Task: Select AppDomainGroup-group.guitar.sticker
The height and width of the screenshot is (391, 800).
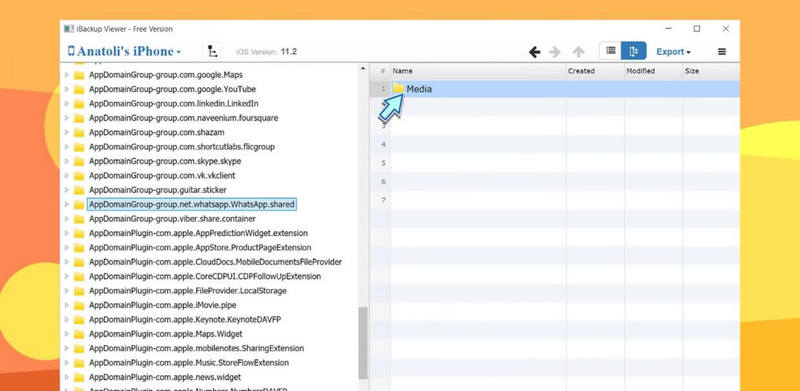Action: coord(158,190)
